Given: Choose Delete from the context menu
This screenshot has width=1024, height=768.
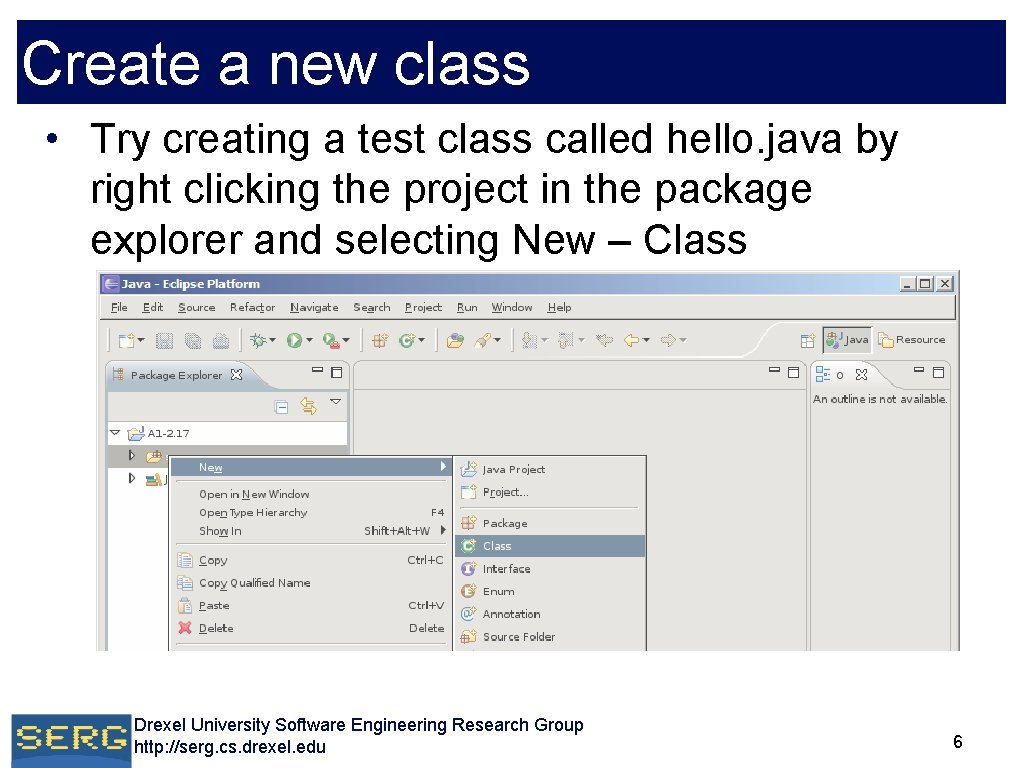Looking at the screenshot, I should coord(311,628).
